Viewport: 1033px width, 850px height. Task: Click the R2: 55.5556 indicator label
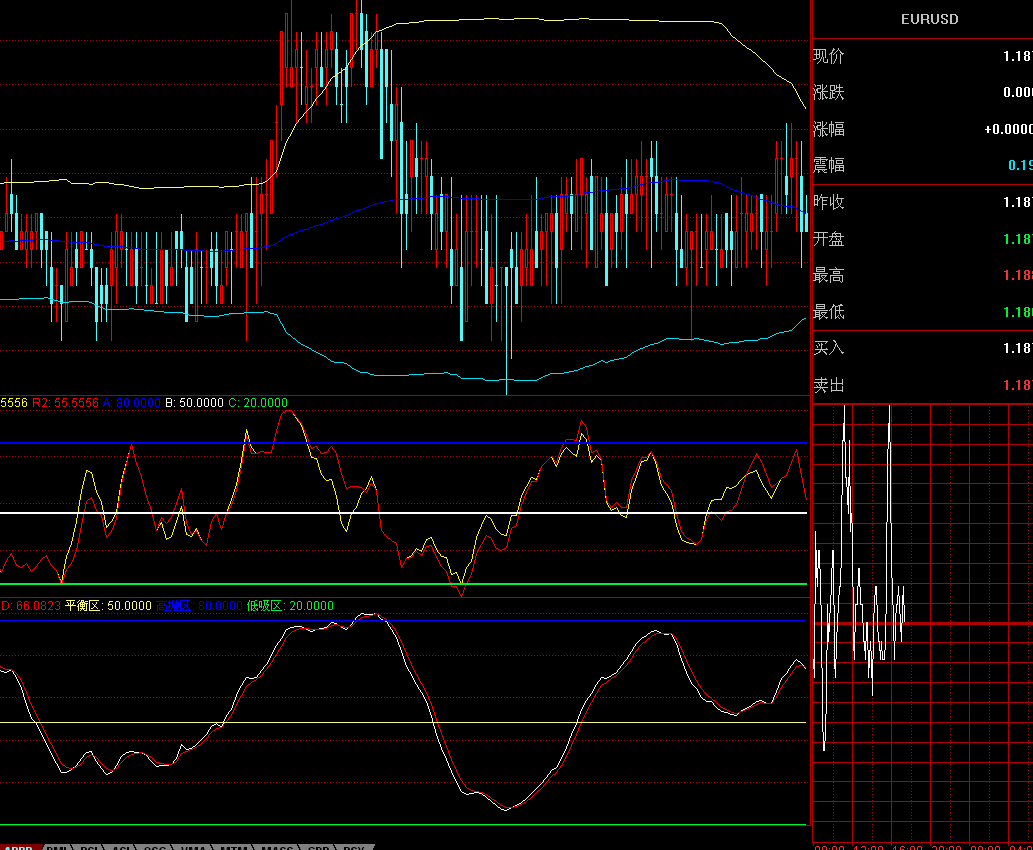coord(64,403)
